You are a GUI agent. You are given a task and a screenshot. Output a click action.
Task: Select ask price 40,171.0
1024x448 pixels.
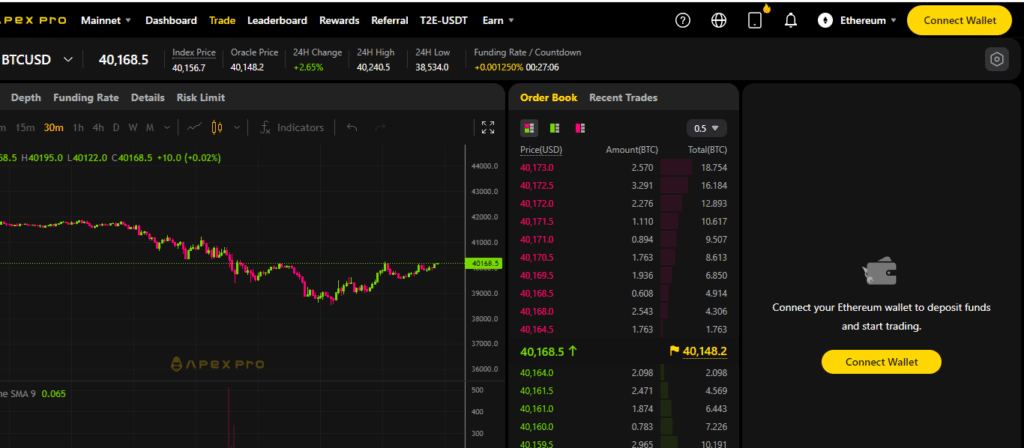(x=537, y=239)
